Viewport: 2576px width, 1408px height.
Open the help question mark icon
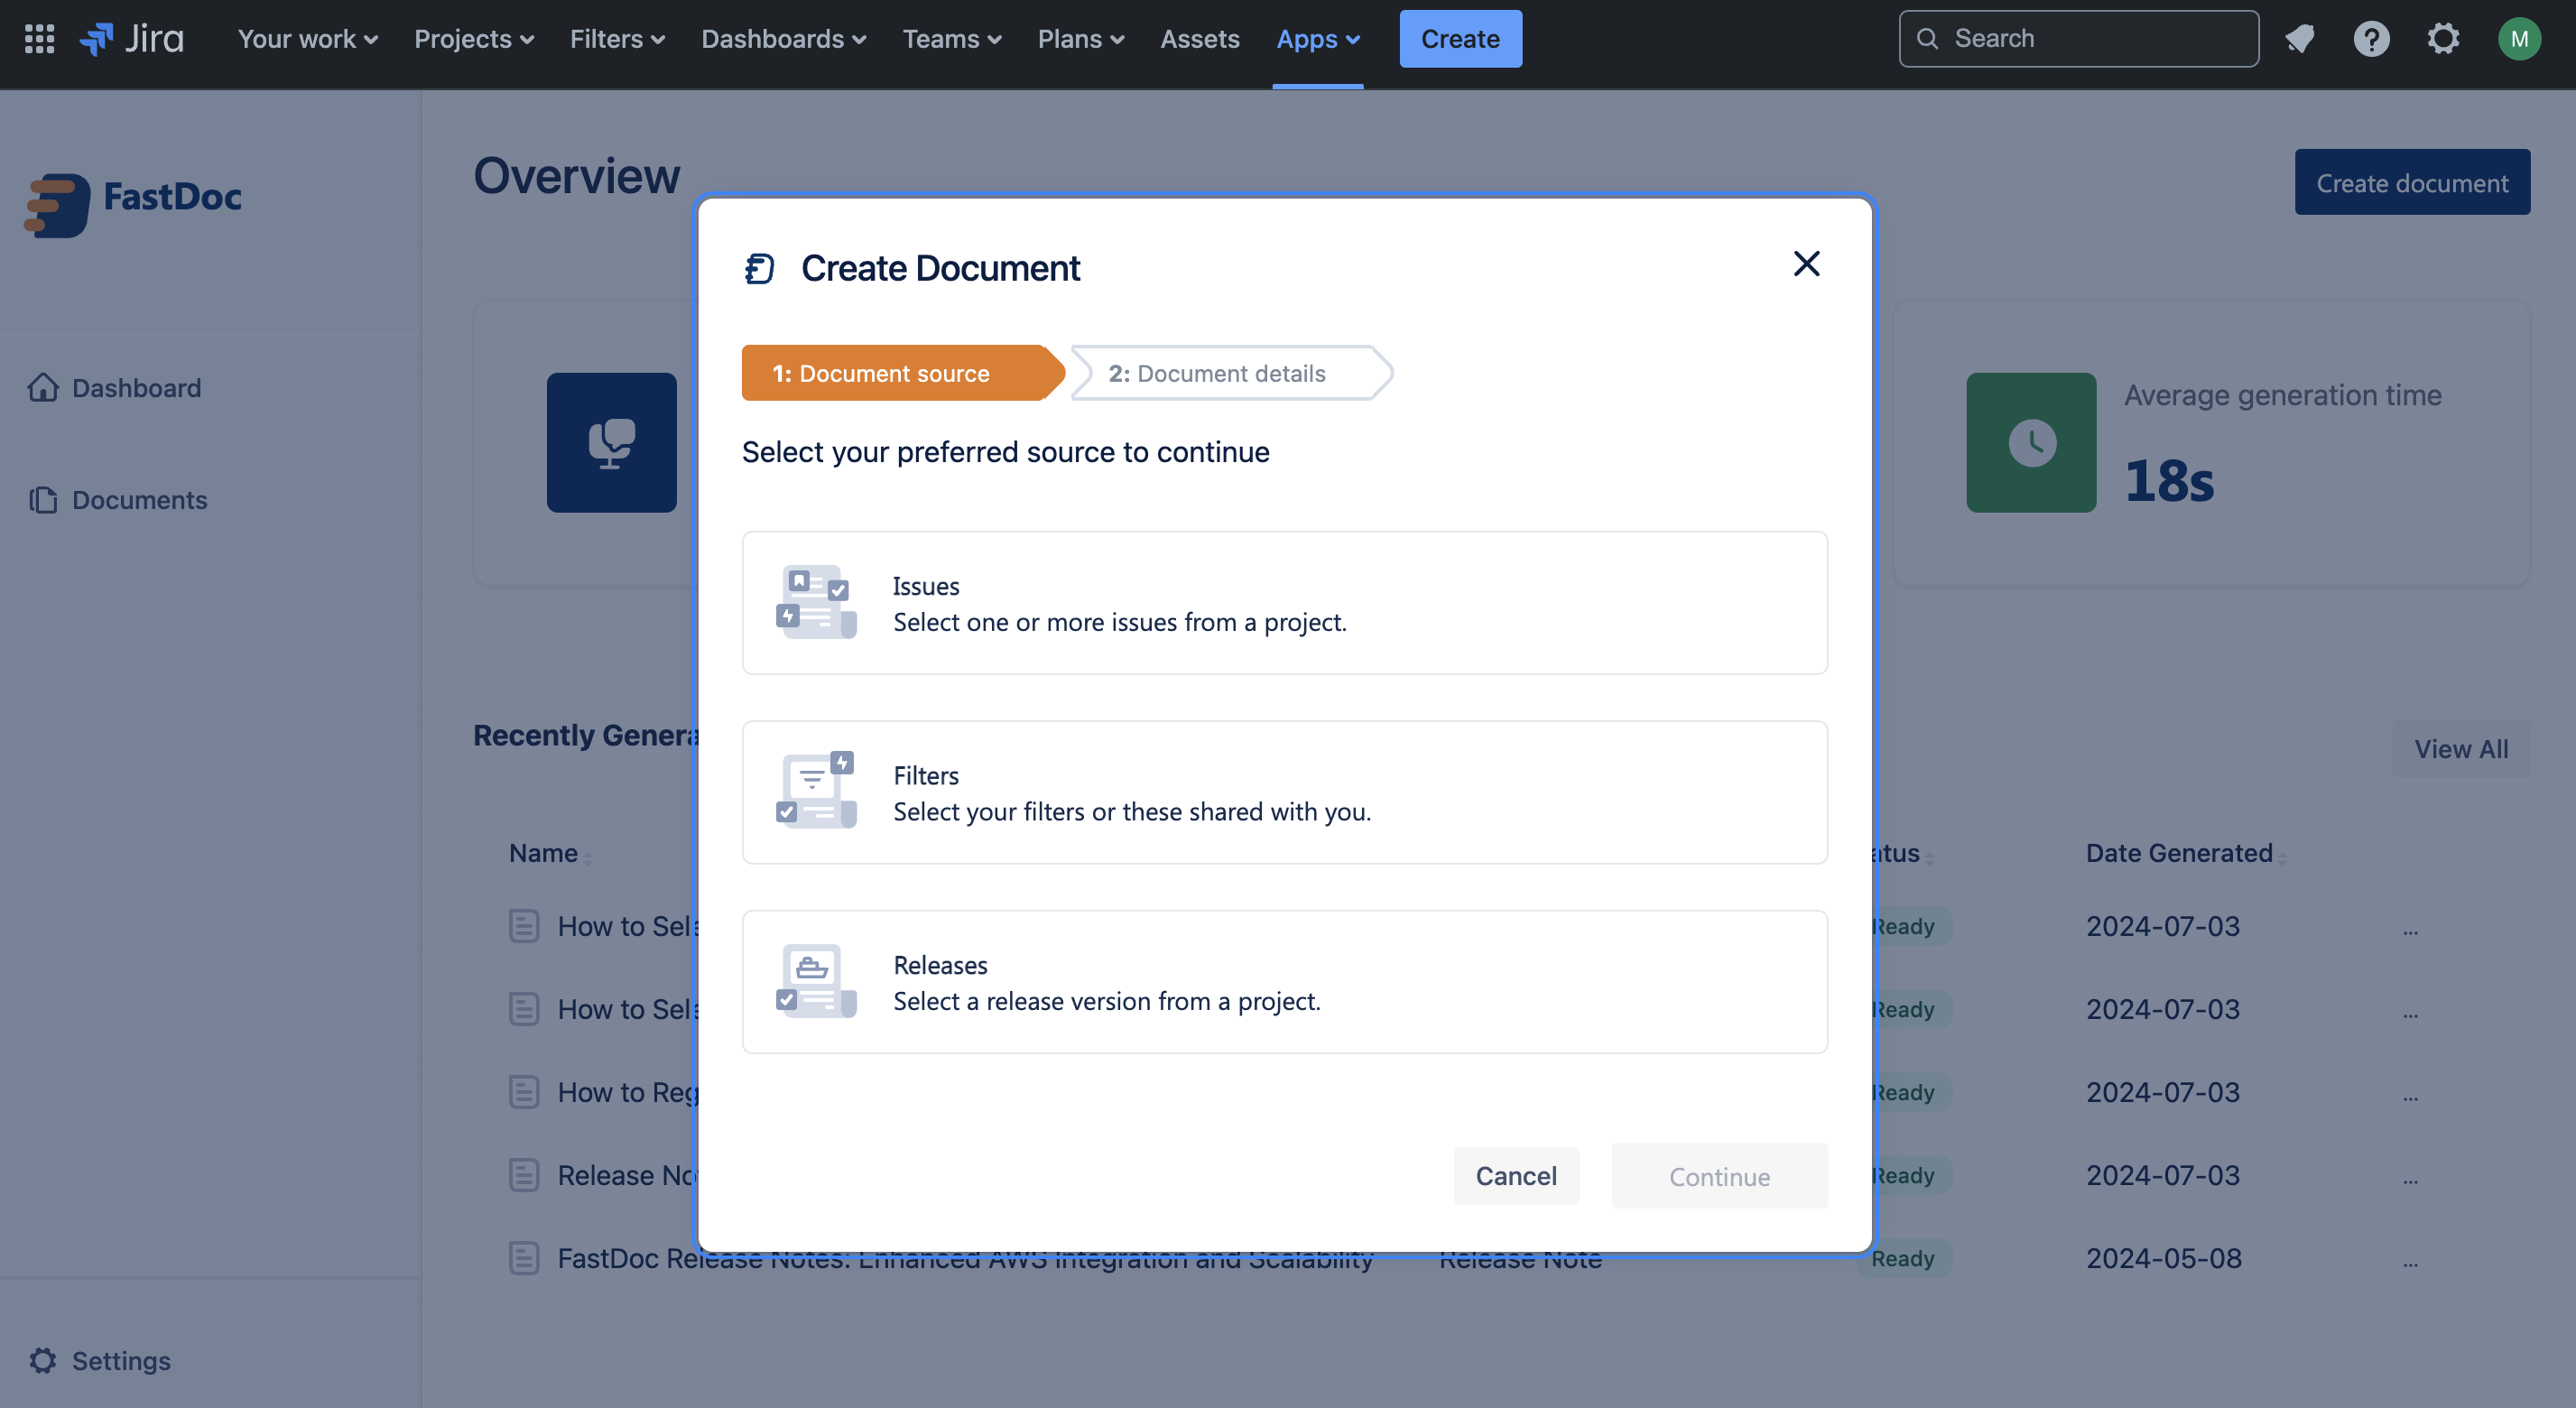click(x=2370, y=39)
